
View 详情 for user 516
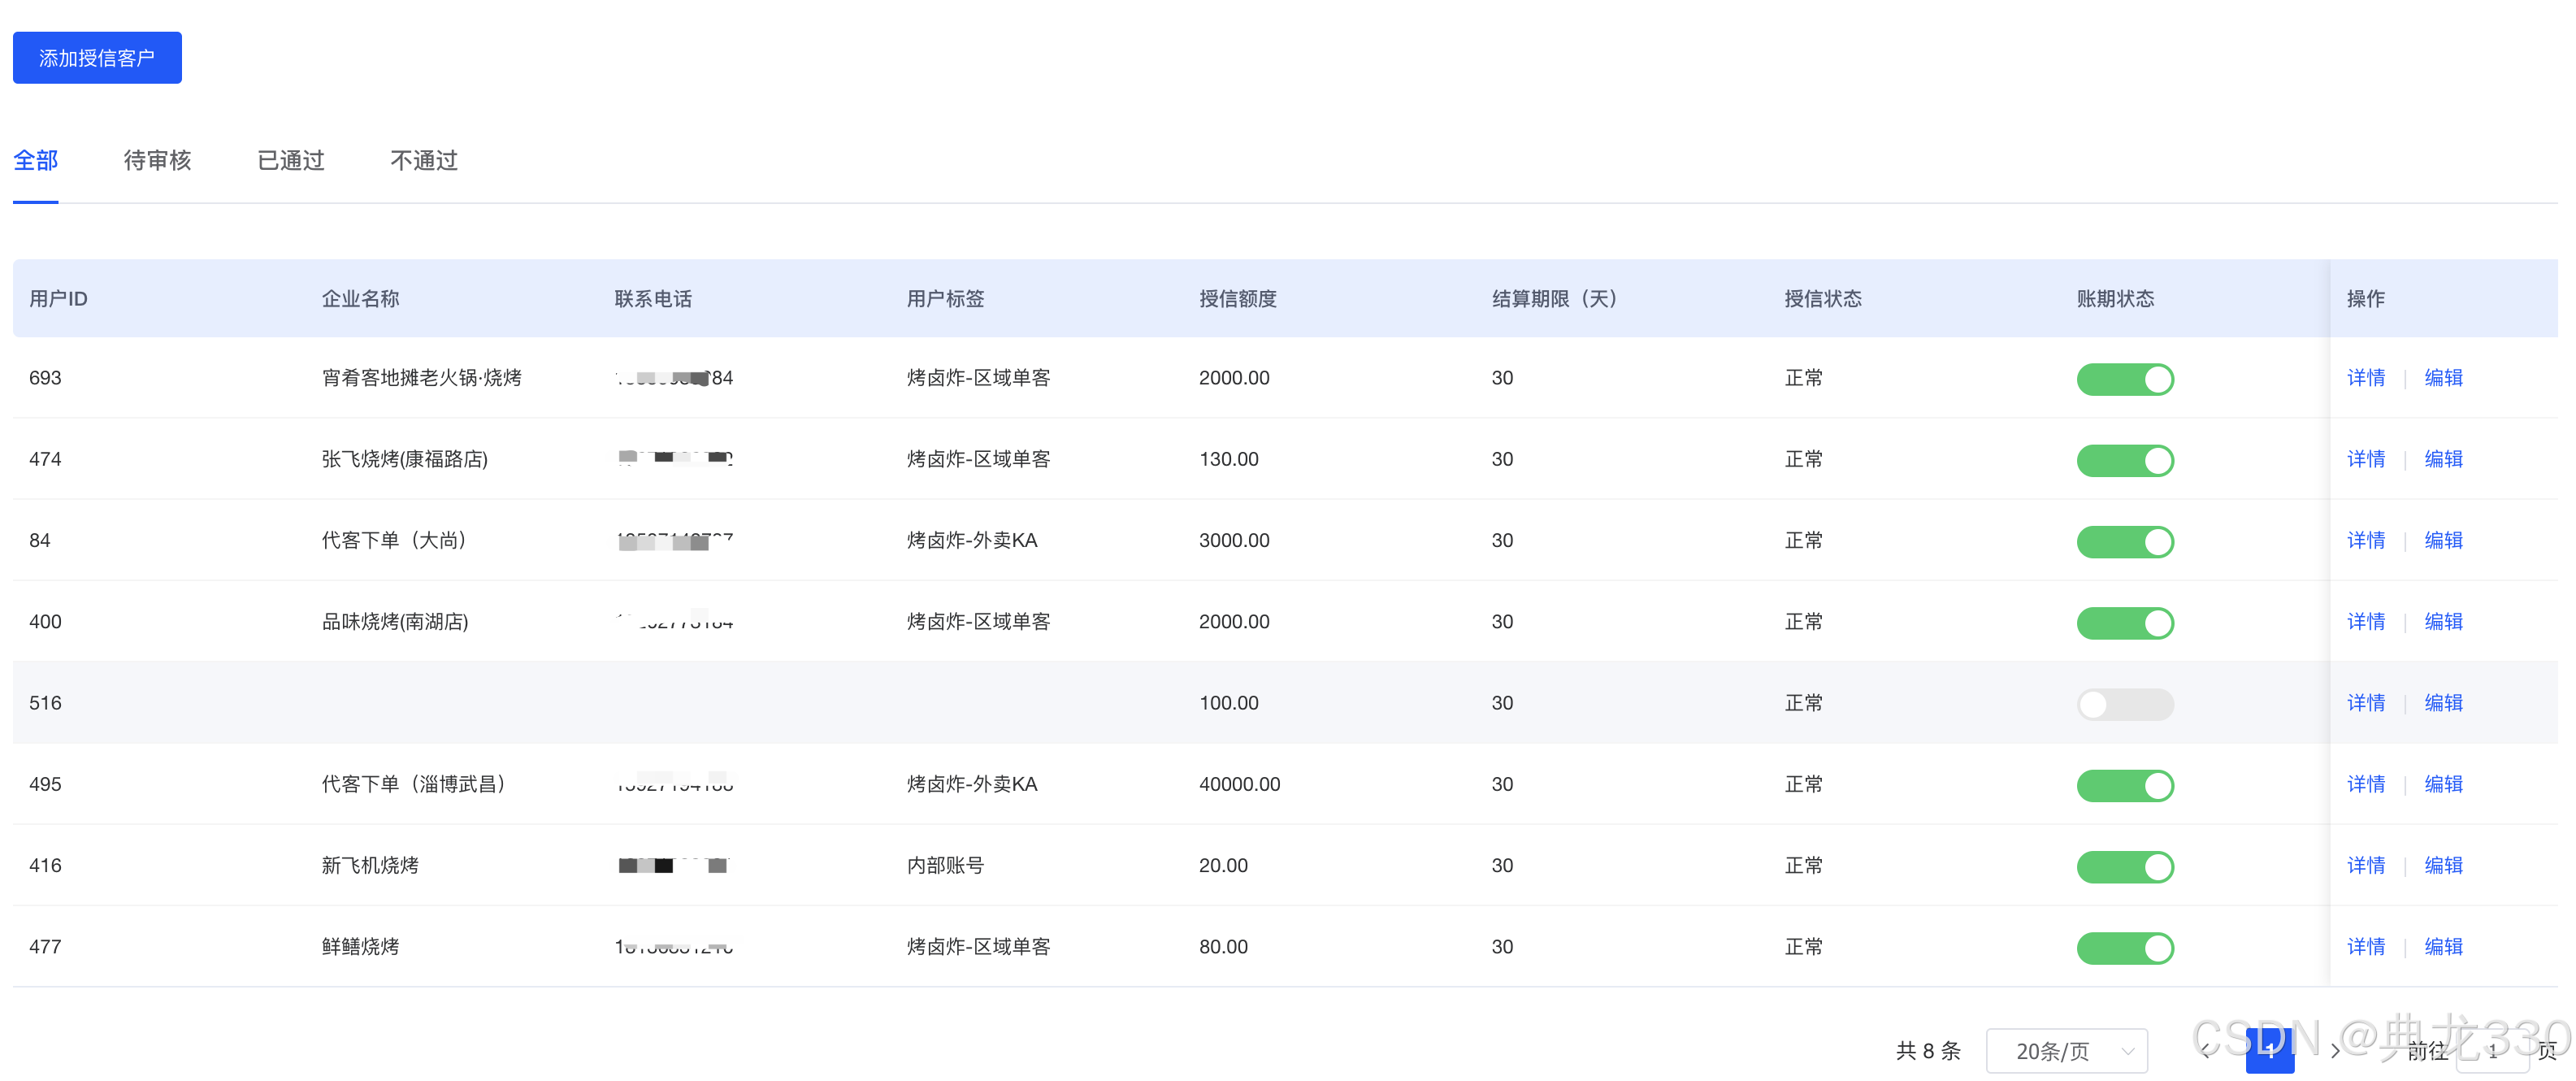(x=2365, y=703)
